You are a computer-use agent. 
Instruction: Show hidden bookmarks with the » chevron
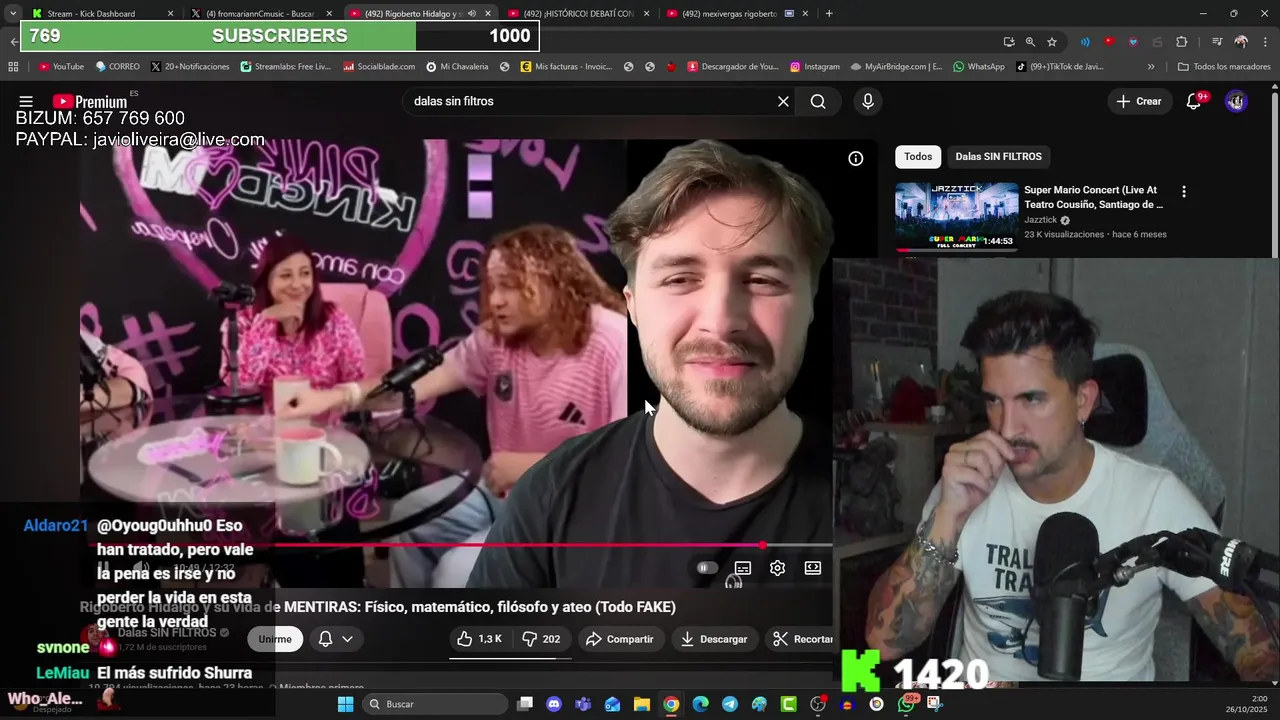pyautogui.click(x=1151, y=67)
